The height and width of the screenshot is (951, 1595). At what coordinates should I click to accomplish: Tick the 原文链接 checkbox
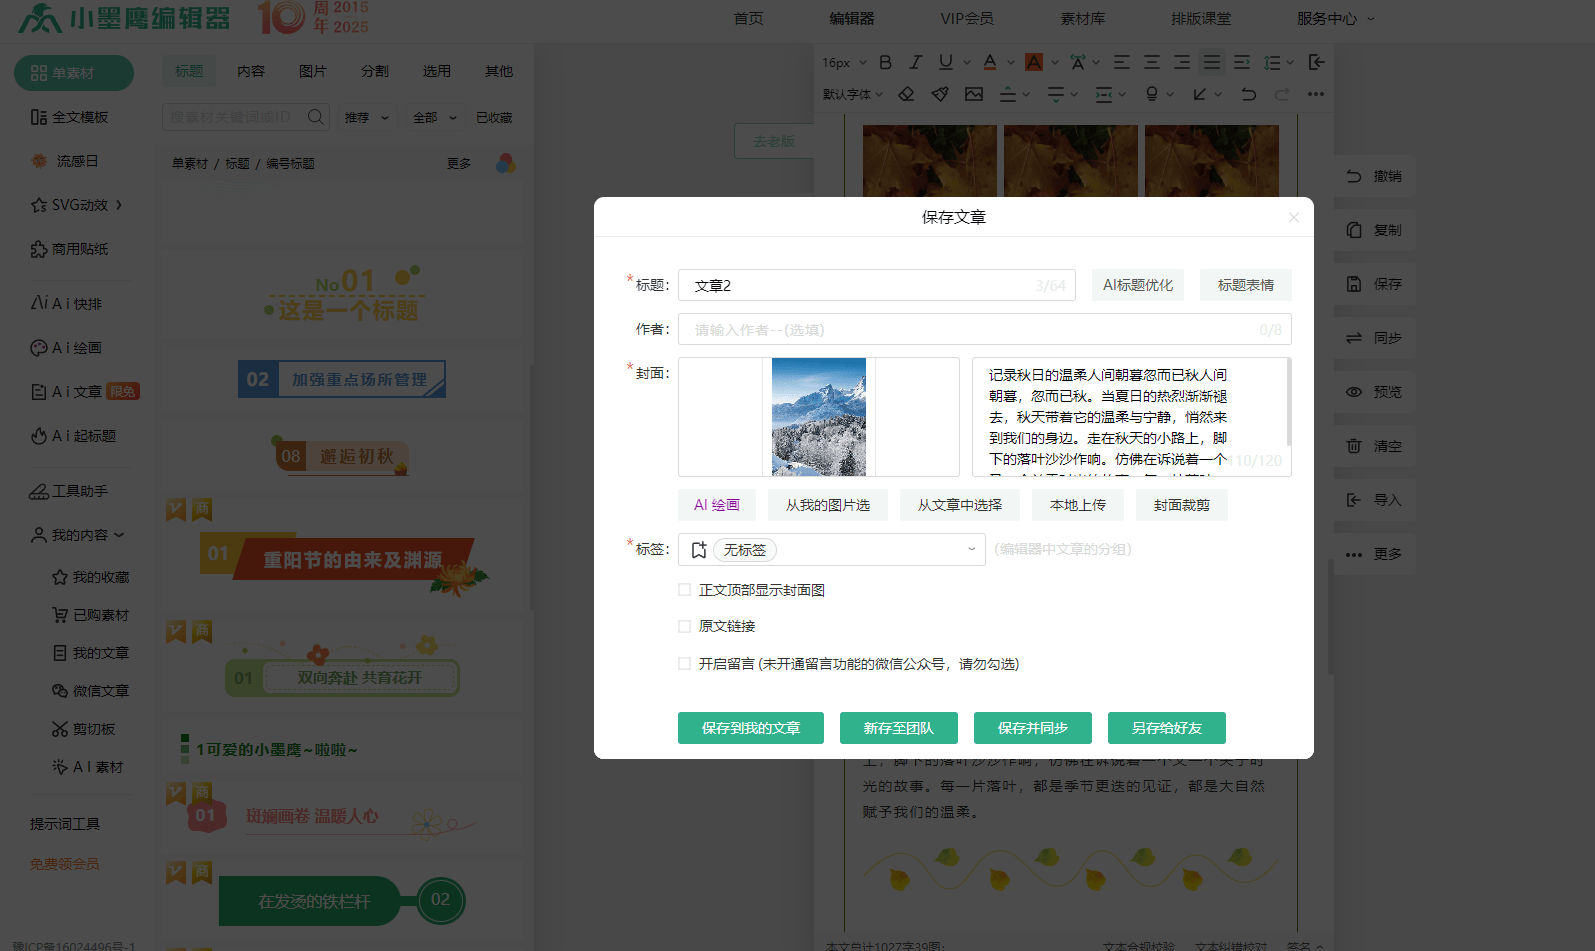[x=685, y=626]
